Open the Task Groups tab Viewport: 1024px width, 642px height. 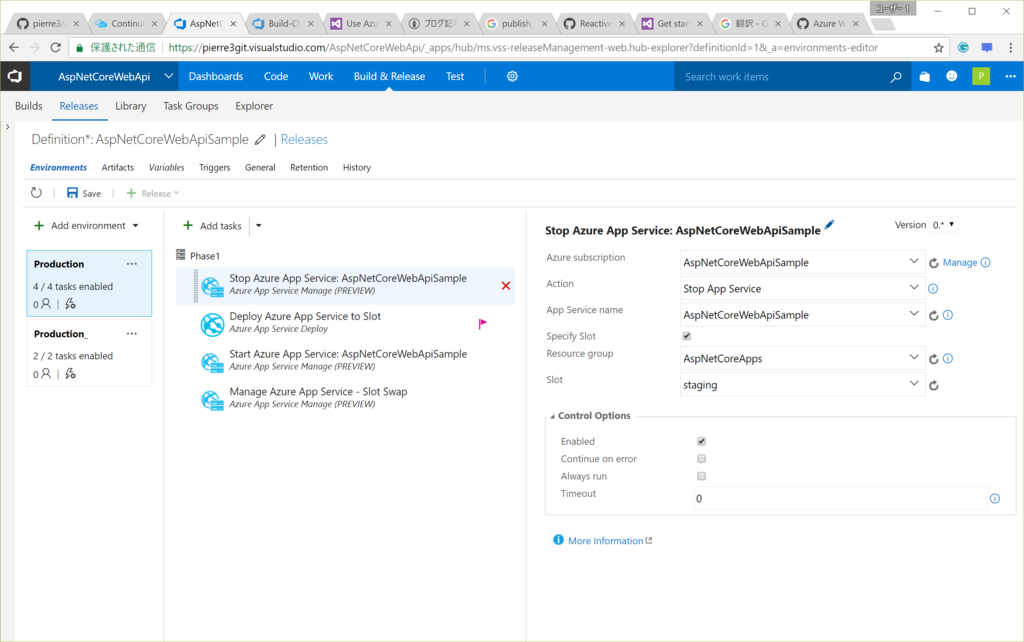coord(191,106)
